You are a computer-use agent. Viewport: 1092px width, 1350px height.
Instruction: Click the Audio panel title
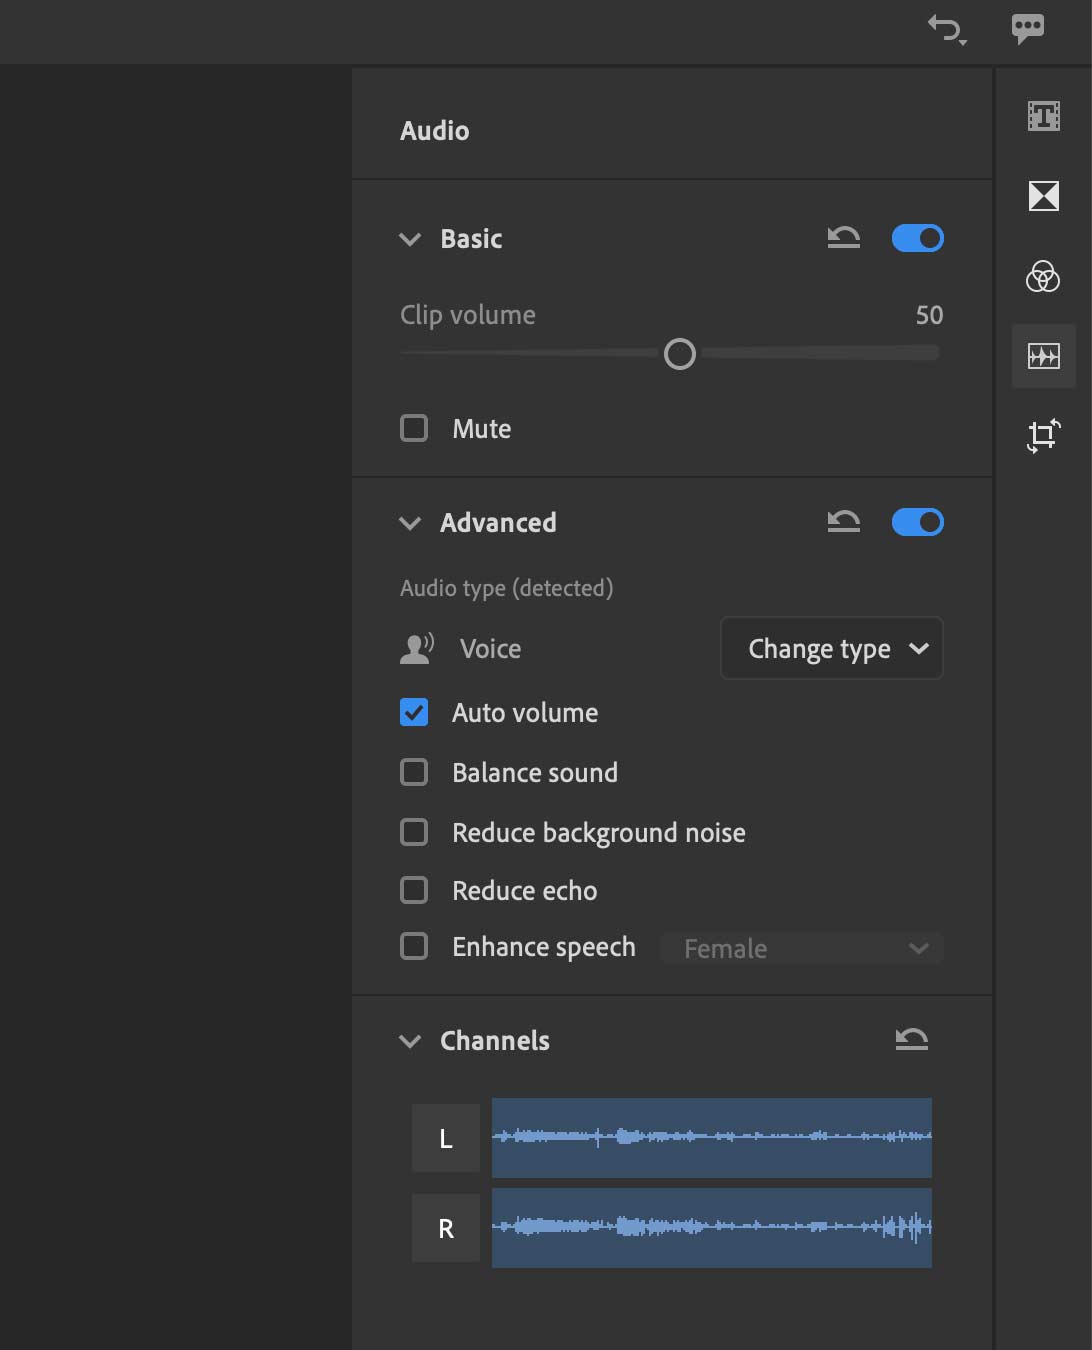point(435,131)
